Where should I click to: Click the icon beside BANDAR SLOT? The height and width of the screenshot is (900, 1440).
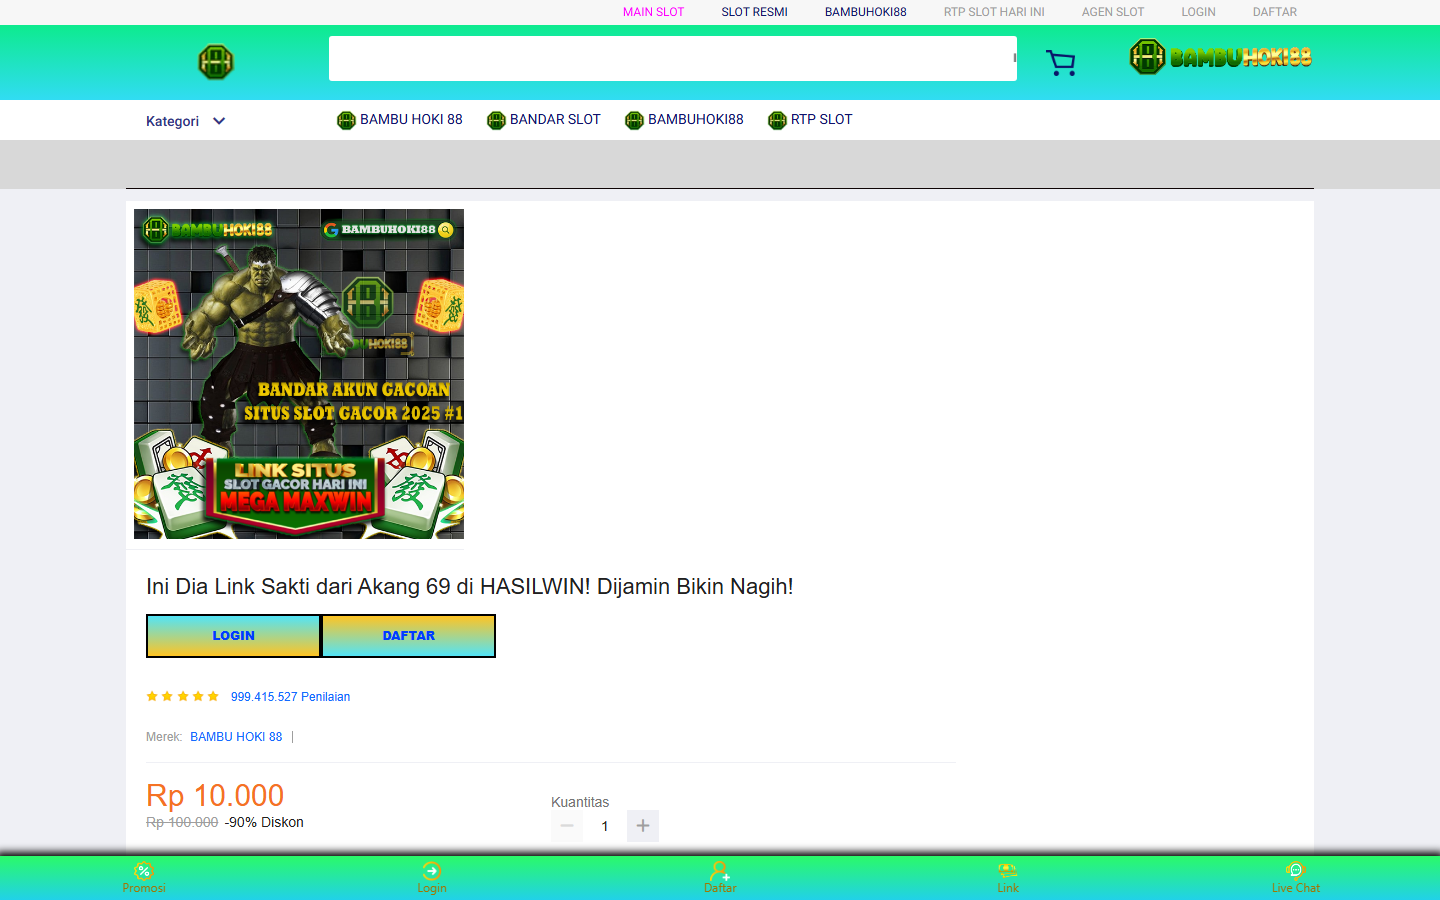click(496, 120)
